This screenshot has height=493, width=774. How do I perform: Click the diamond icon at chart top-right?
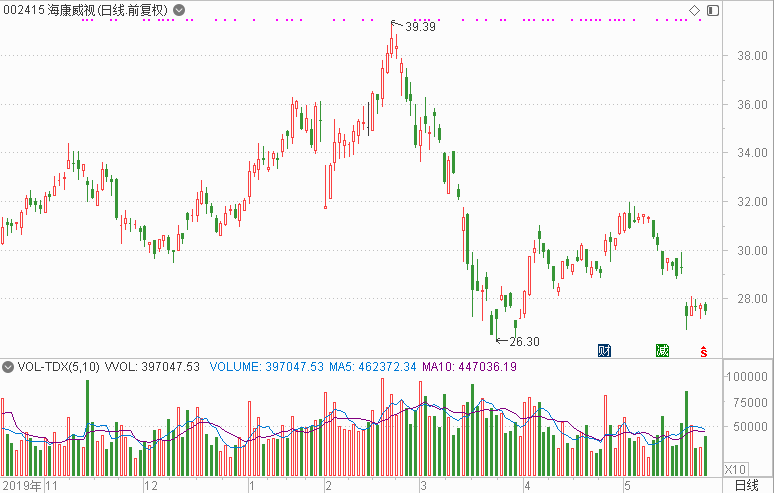point(695,10)
